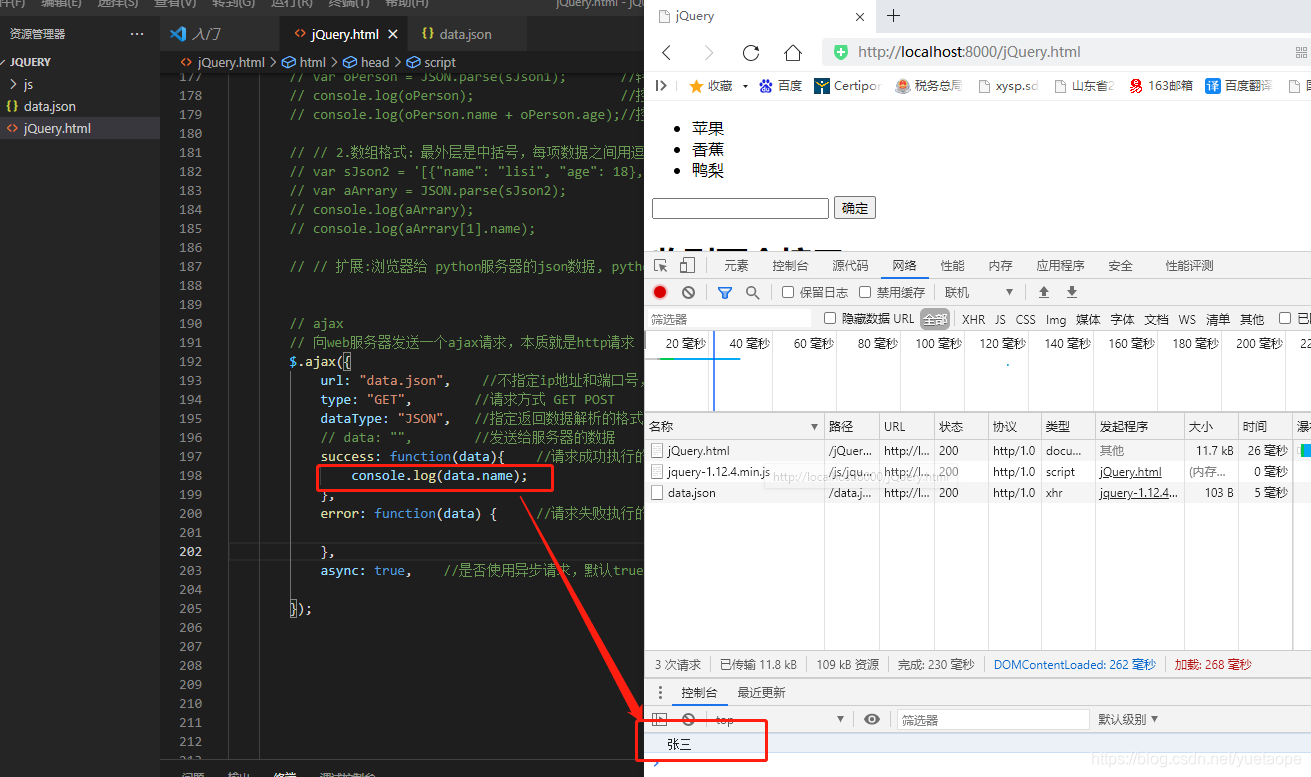Open the Certipor bookmark
This screenshot has width=1311, height=777.
(847, 86)
